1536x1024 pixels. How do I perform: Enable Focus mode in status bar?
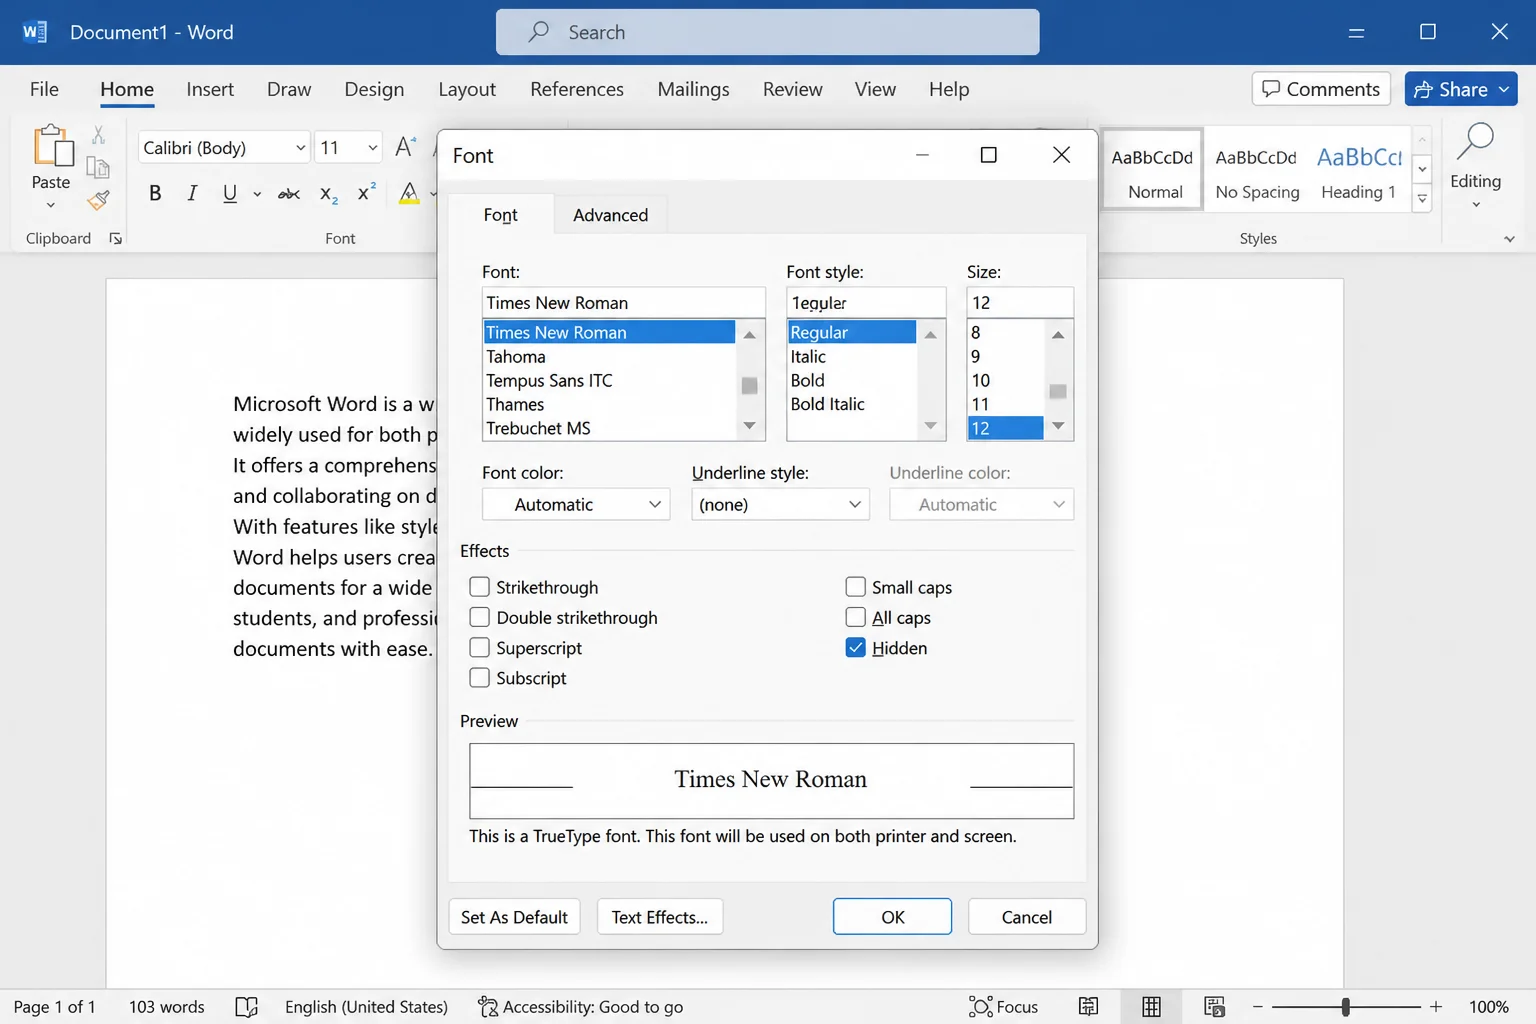(1003, 1007)
